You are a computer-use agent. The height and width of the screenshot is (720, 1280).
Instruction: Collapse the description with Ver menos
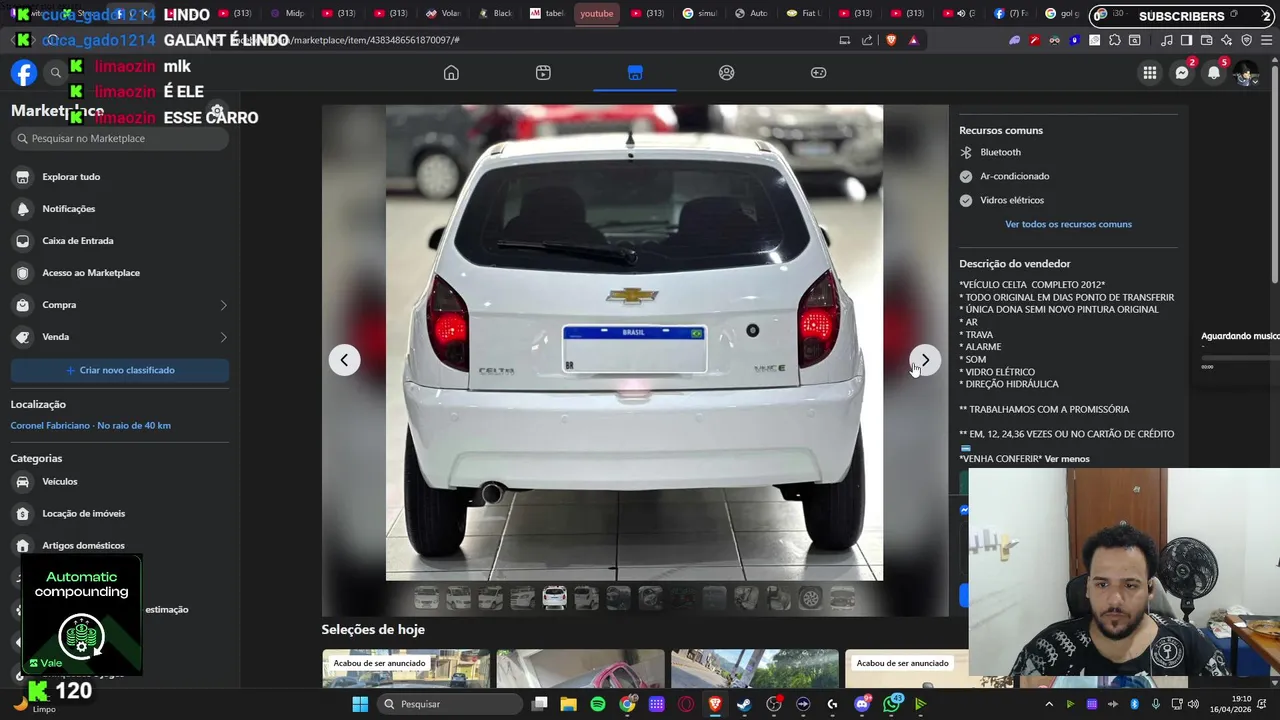1067,459
